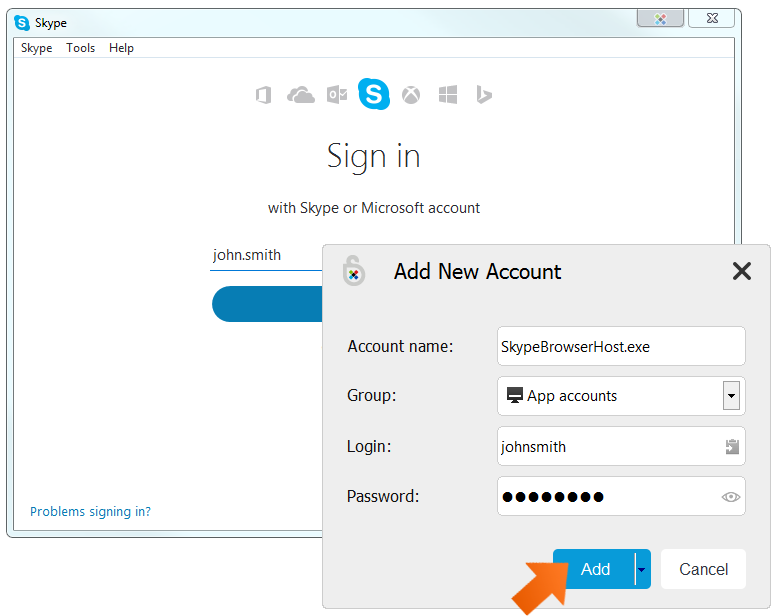Click the blue Skype logo icon
This screenshot has height=616, width=779.
point(374,94)
